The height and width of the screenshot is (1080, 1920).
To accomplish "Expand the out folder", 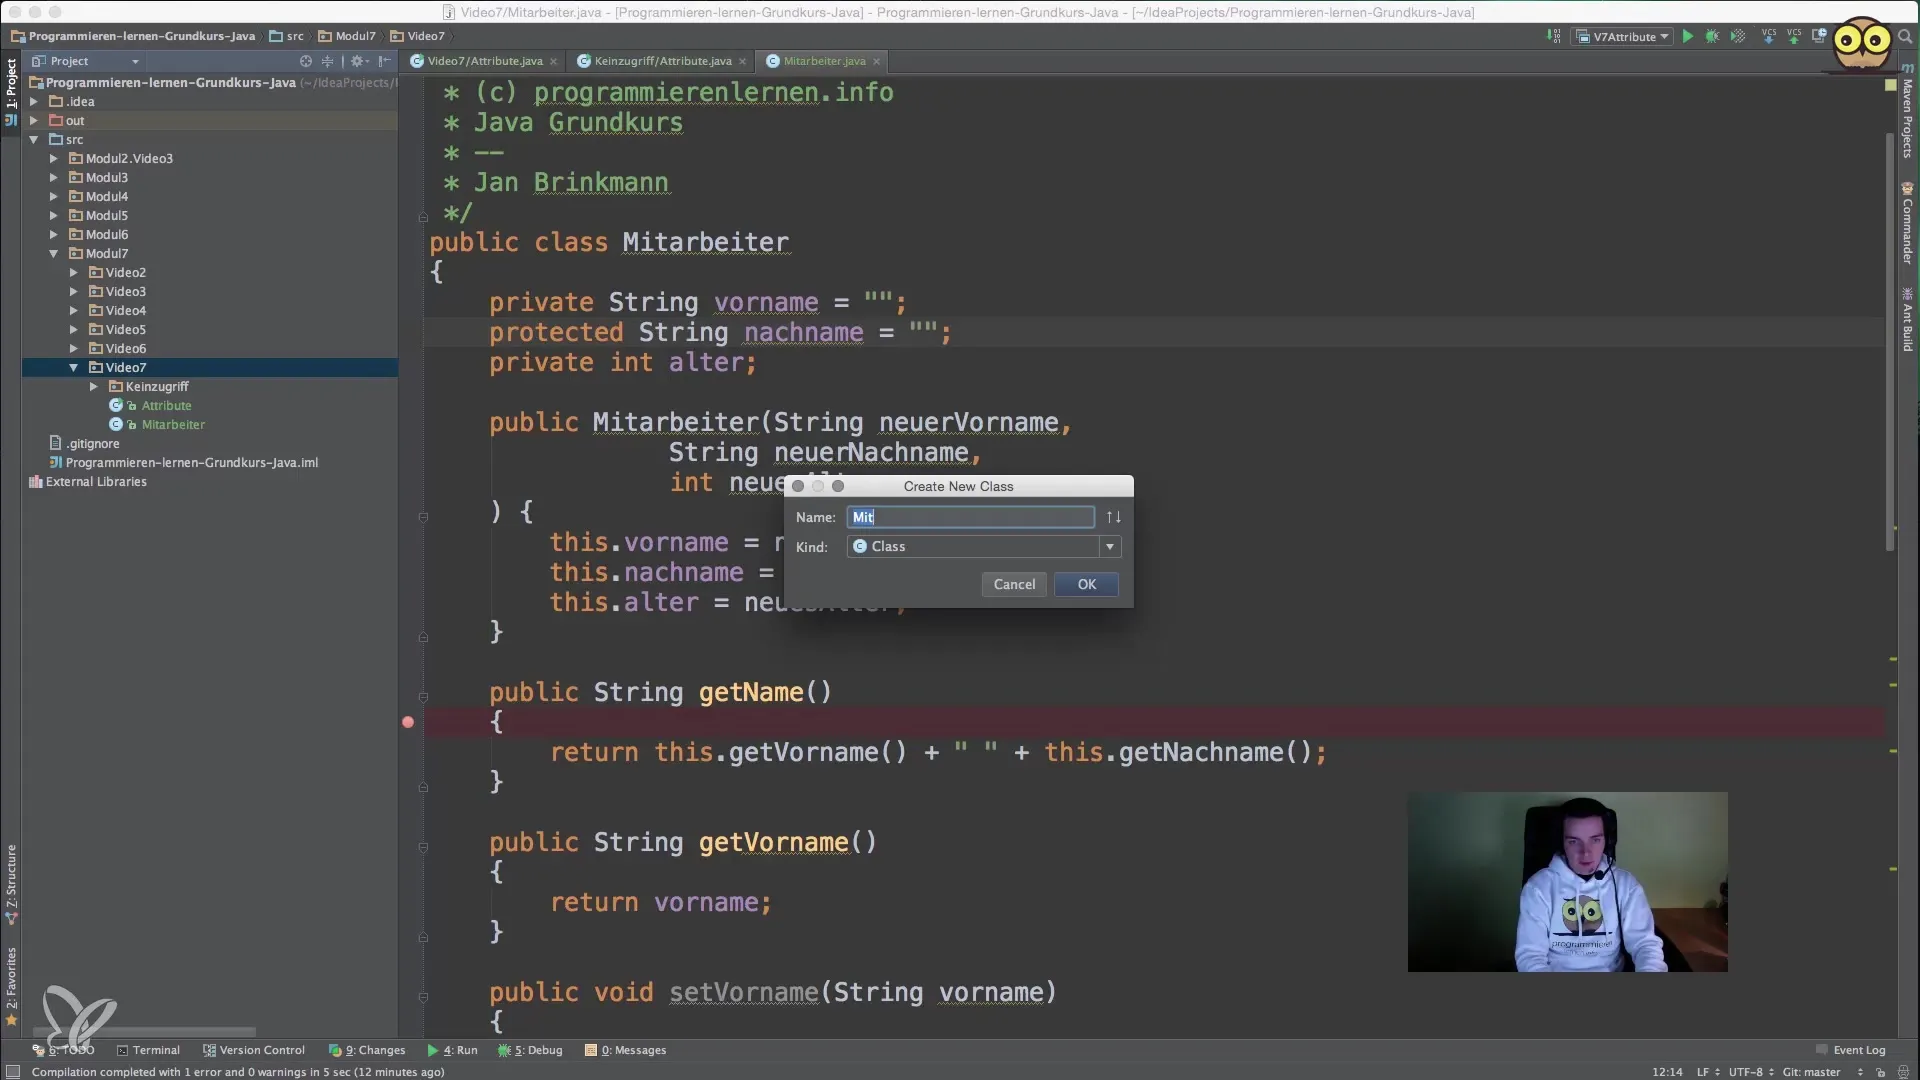I will pyautogui.click(x=34, y=120).
